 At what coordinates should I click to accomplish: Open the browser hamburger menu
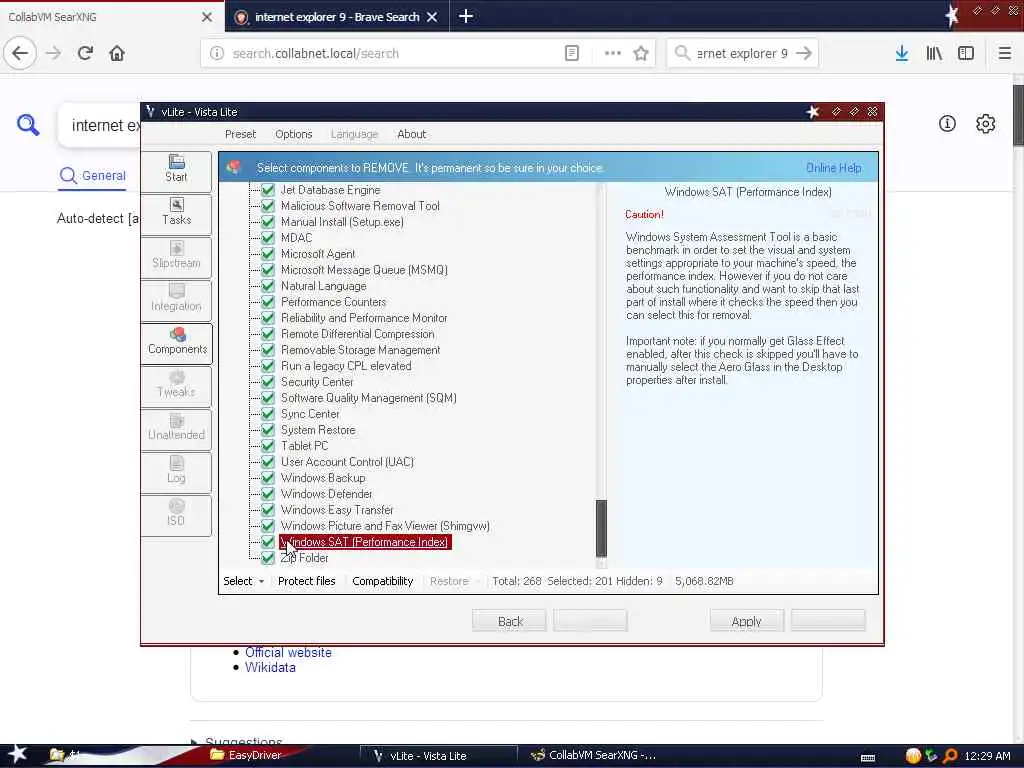pyautogui.click(x=1004, y=53)
